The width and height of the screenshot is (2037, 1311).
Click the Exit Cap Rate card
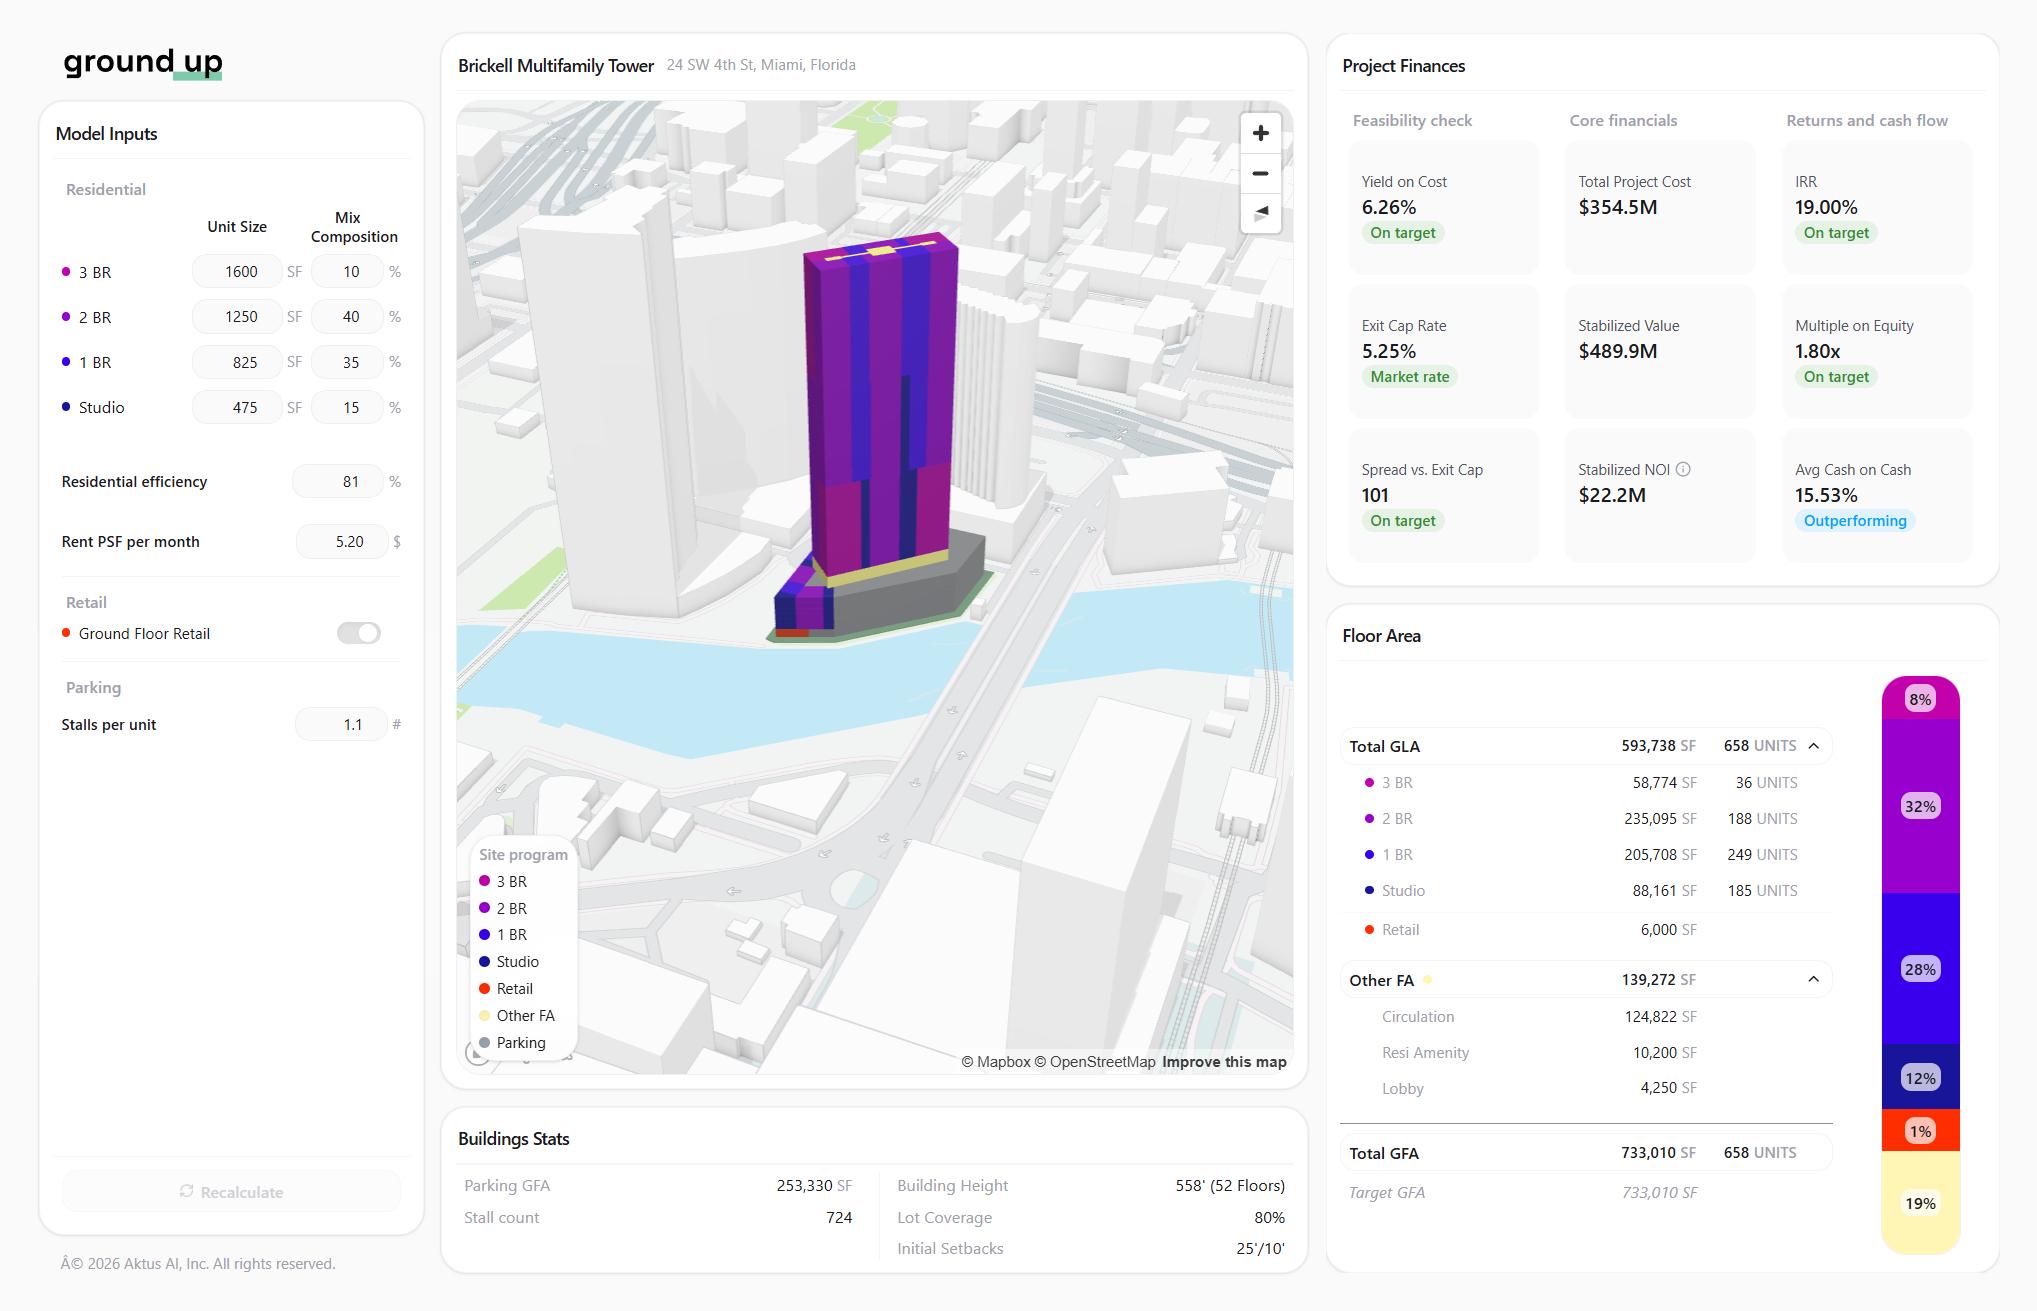1443,351
